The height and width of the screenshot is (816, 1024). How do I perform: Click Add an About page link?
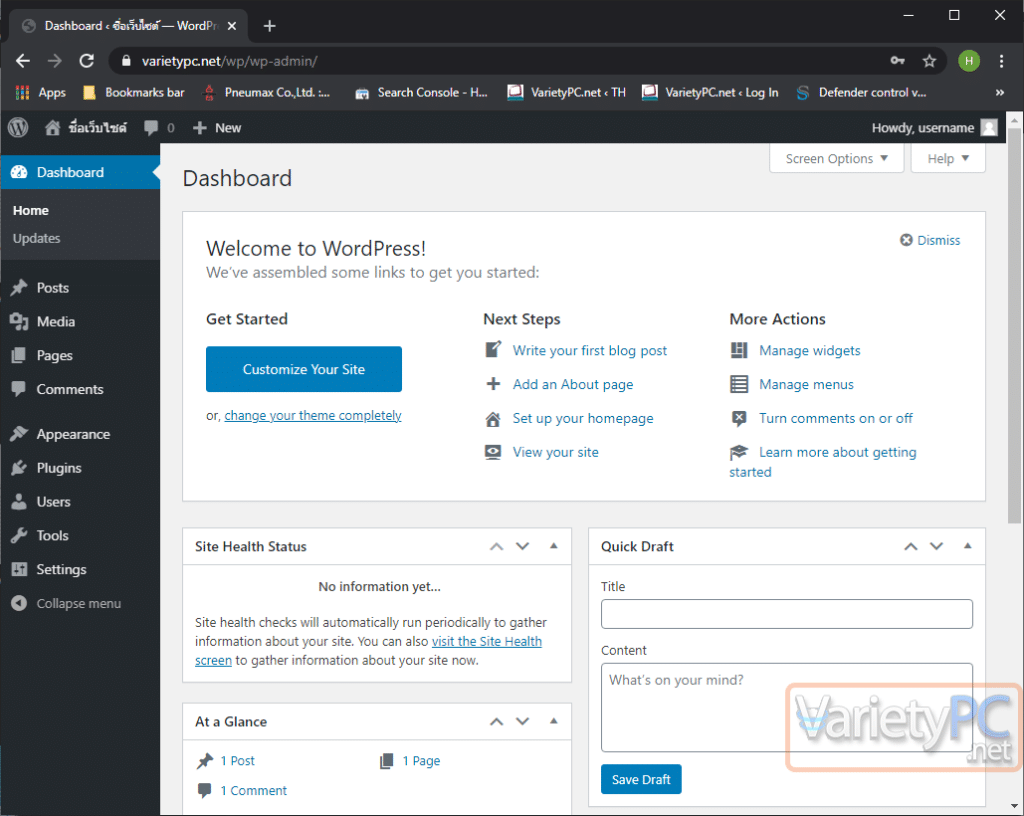click(x=573, y=384)
